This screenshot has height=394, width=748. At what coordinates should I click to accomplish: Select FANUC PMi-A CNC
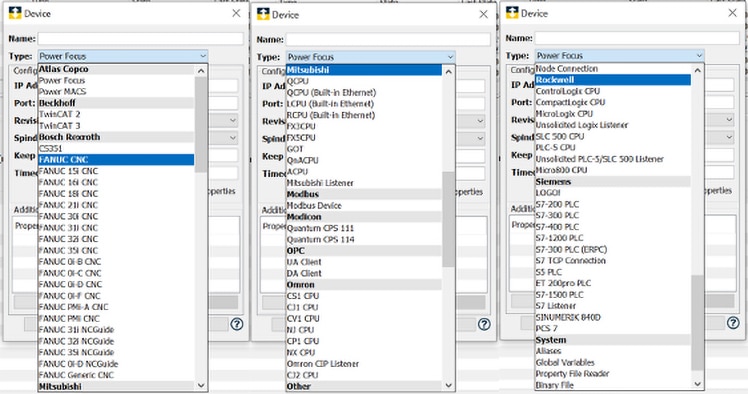point(73,307)
